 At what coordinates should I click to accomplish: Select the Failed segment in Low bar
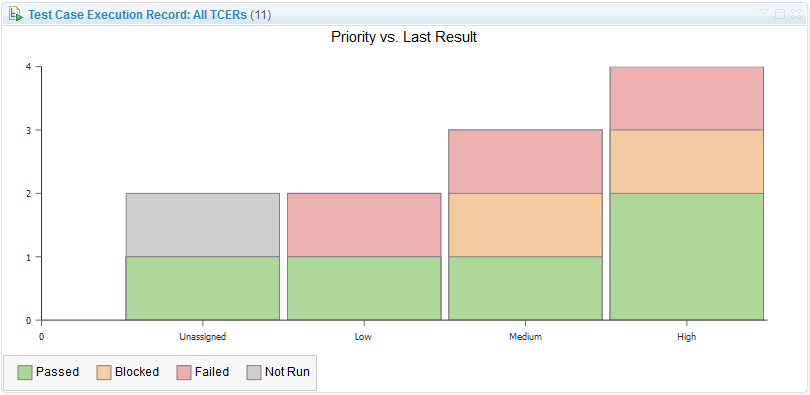tap(364, 225)
